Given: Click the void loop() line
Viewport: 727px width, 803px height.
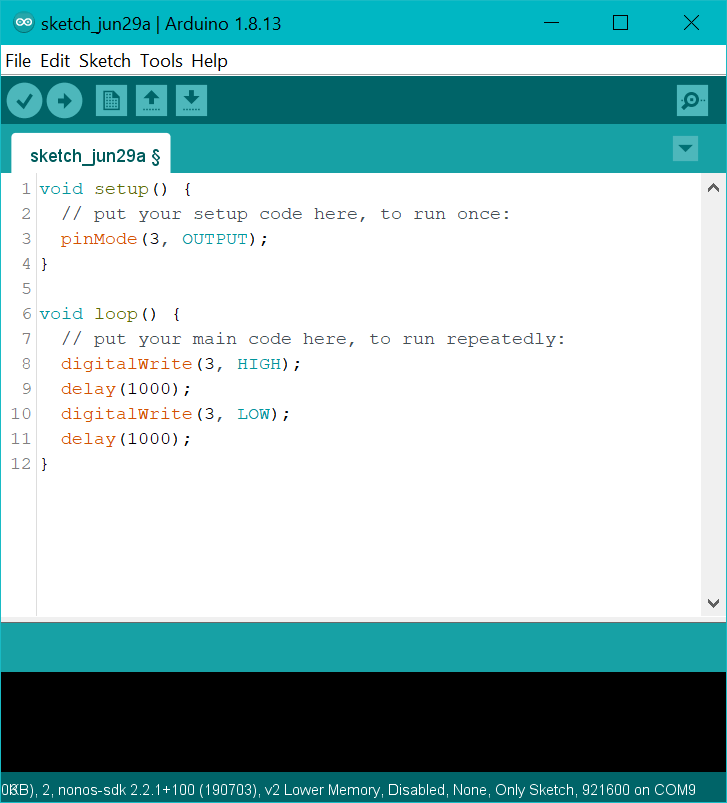Looking at the screenshot, I should pyautogui.click(x=110, y=314).
